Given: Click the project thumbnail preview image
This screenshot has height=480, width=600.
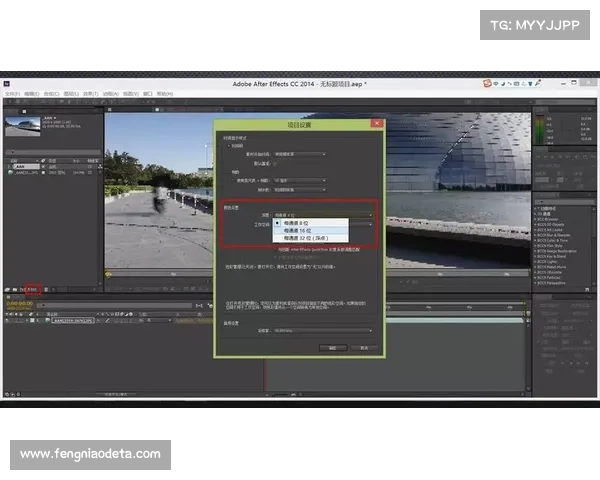Looking at the screenshot, I should (20, 127).
